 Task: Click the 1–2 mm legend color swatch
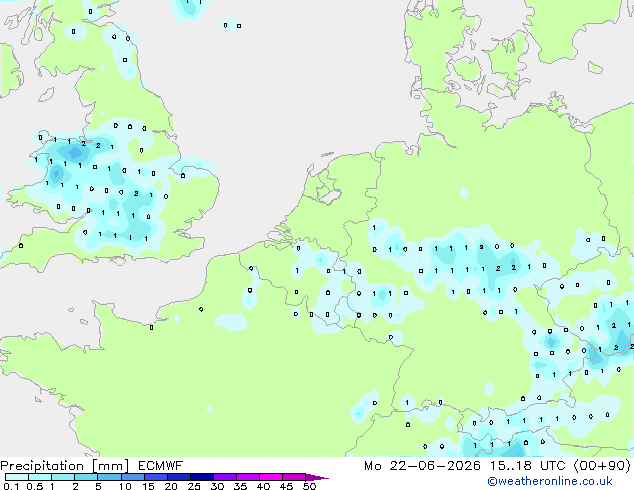[63, 477]
